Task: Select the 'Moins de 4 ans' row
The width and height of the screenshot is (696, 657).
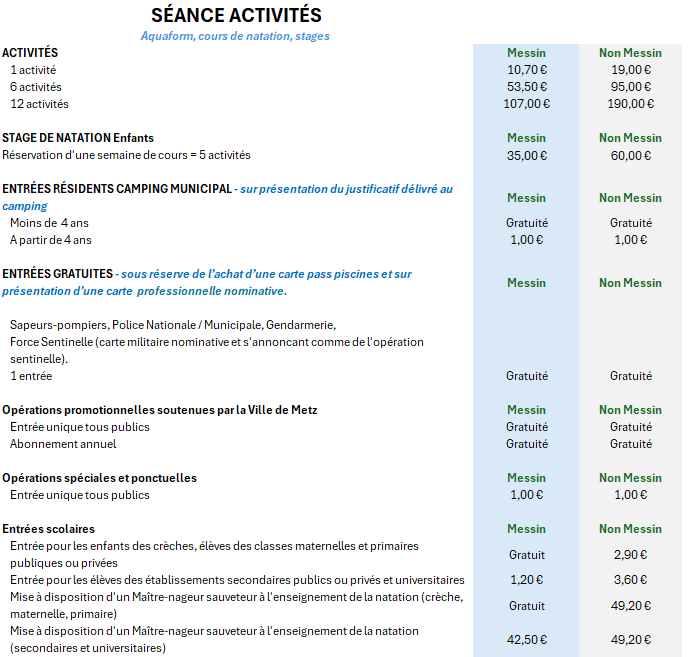Action: 49,223
